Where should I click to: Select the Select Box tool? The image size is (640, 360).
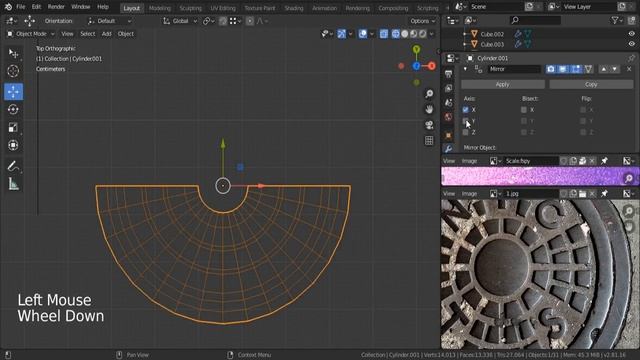click(x=13, y=53)
